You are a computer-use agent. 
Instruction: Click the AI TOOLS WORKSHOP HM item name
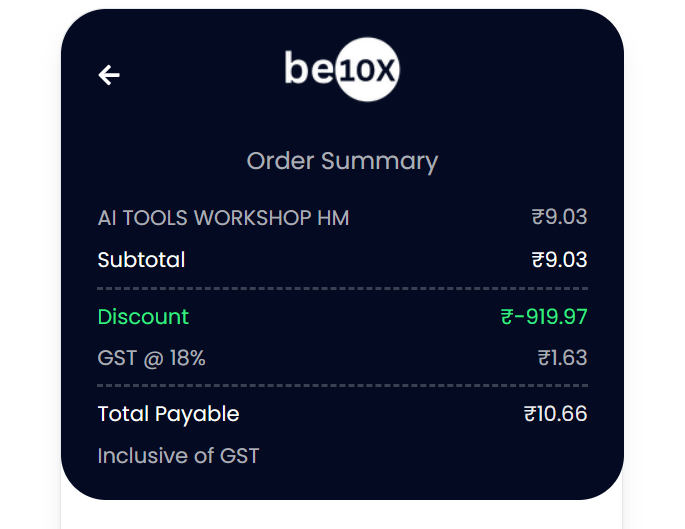[x=223, y=218]
